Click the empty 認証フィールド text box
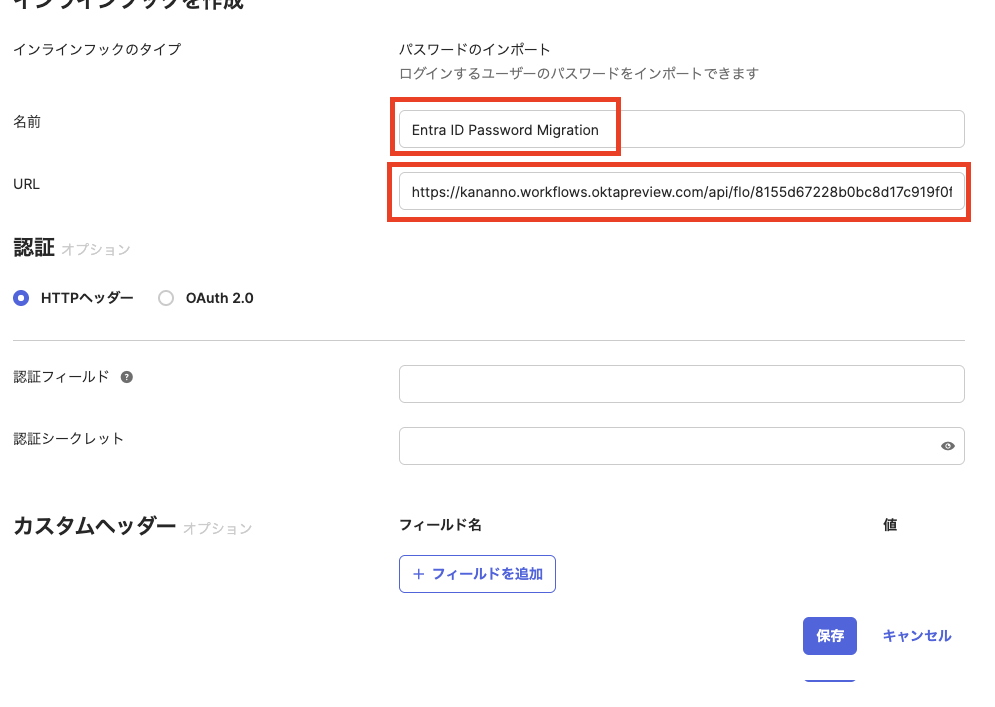 (681, 384)
